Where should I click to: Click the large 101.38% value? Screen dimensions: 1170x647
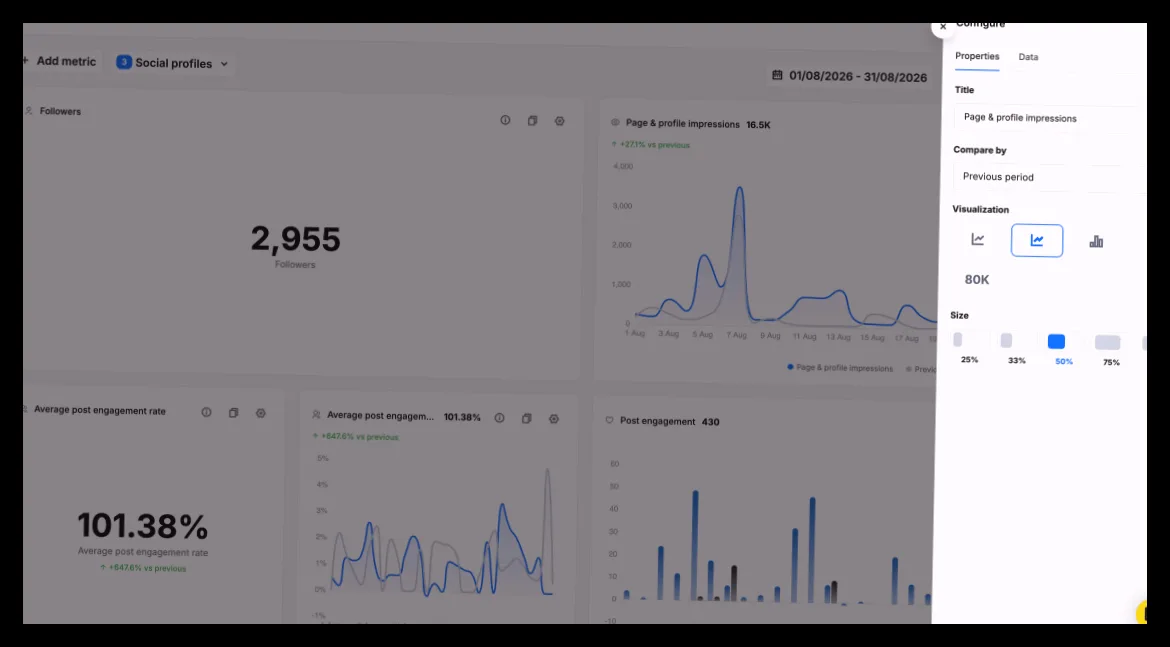(143, 525)
